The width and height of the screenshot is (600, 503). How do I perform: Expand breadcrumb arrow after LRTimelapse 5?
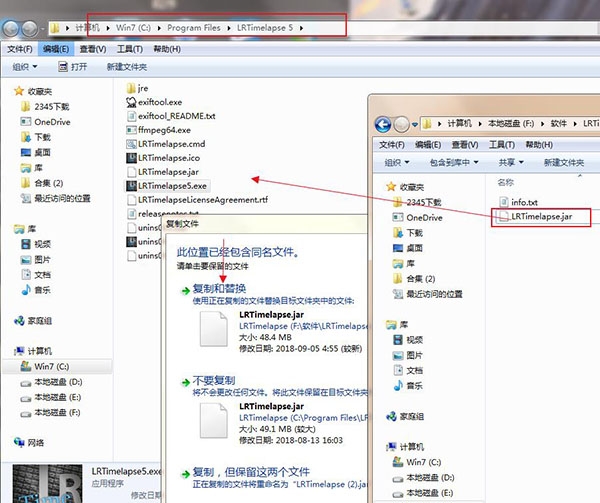[302, 28]
